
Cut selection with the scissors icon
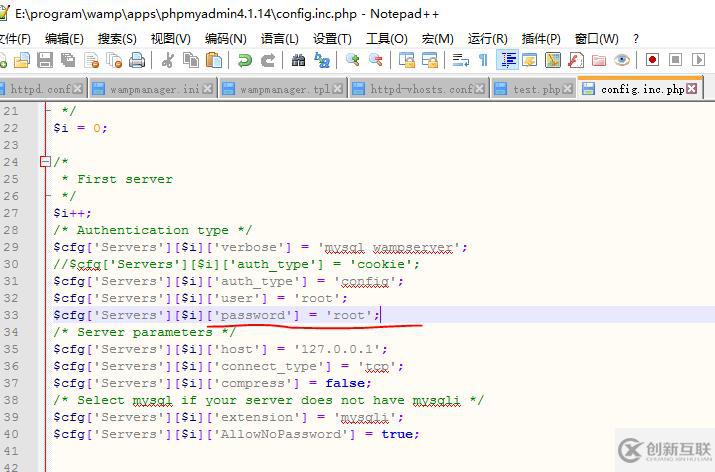168,60
